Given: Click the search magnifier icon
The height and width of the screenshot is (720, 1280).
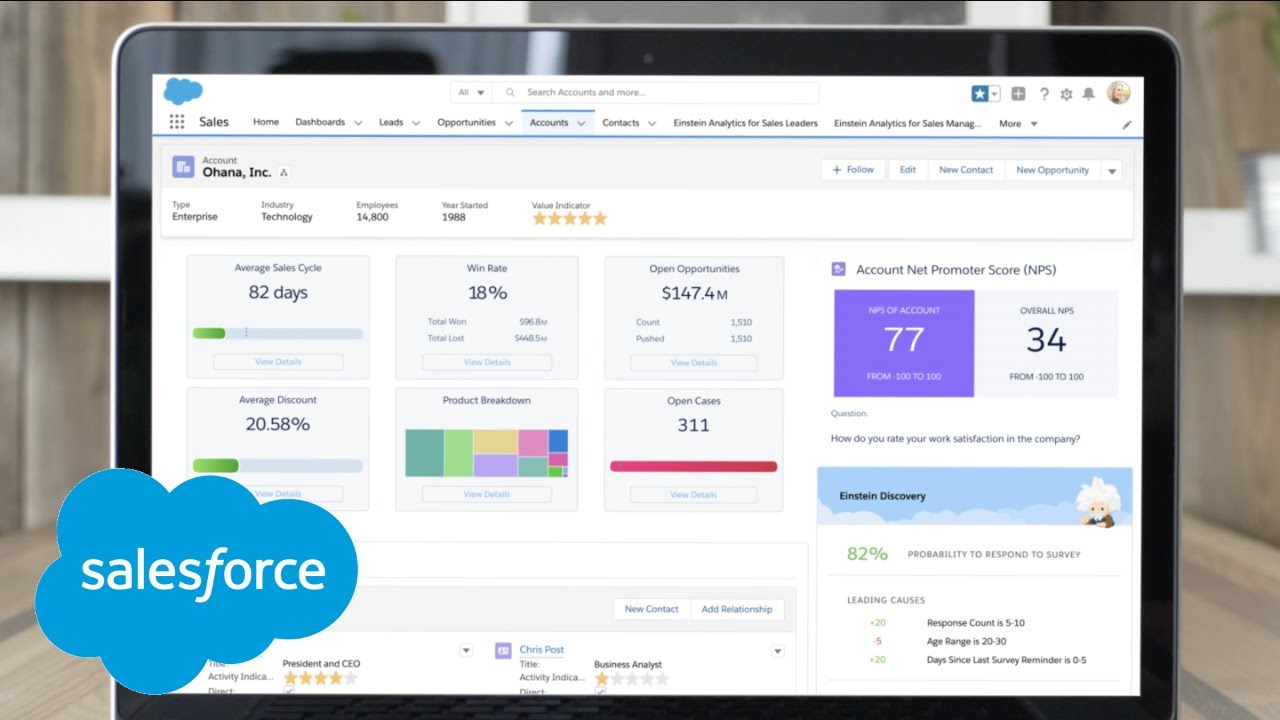Looking at the screenshot, I should pyautogui.click(x=511, y=92).
